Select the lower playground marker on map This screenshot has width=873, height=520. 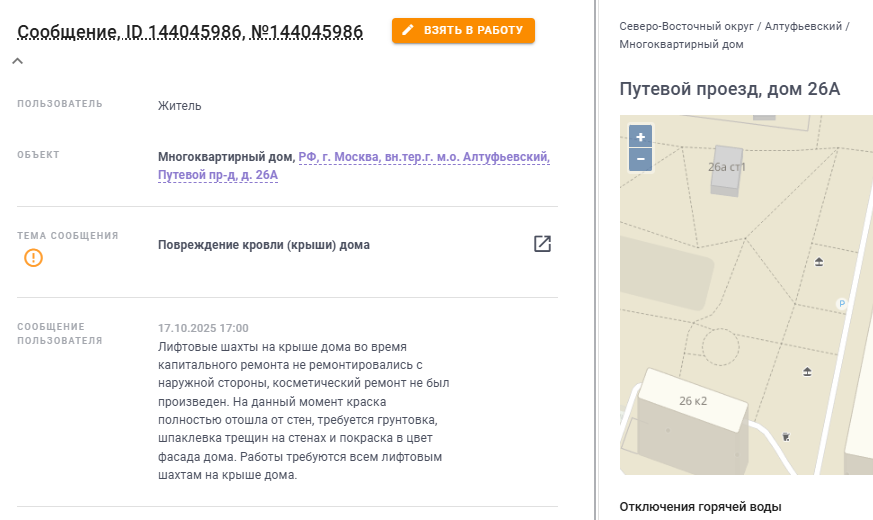[807, 371]
